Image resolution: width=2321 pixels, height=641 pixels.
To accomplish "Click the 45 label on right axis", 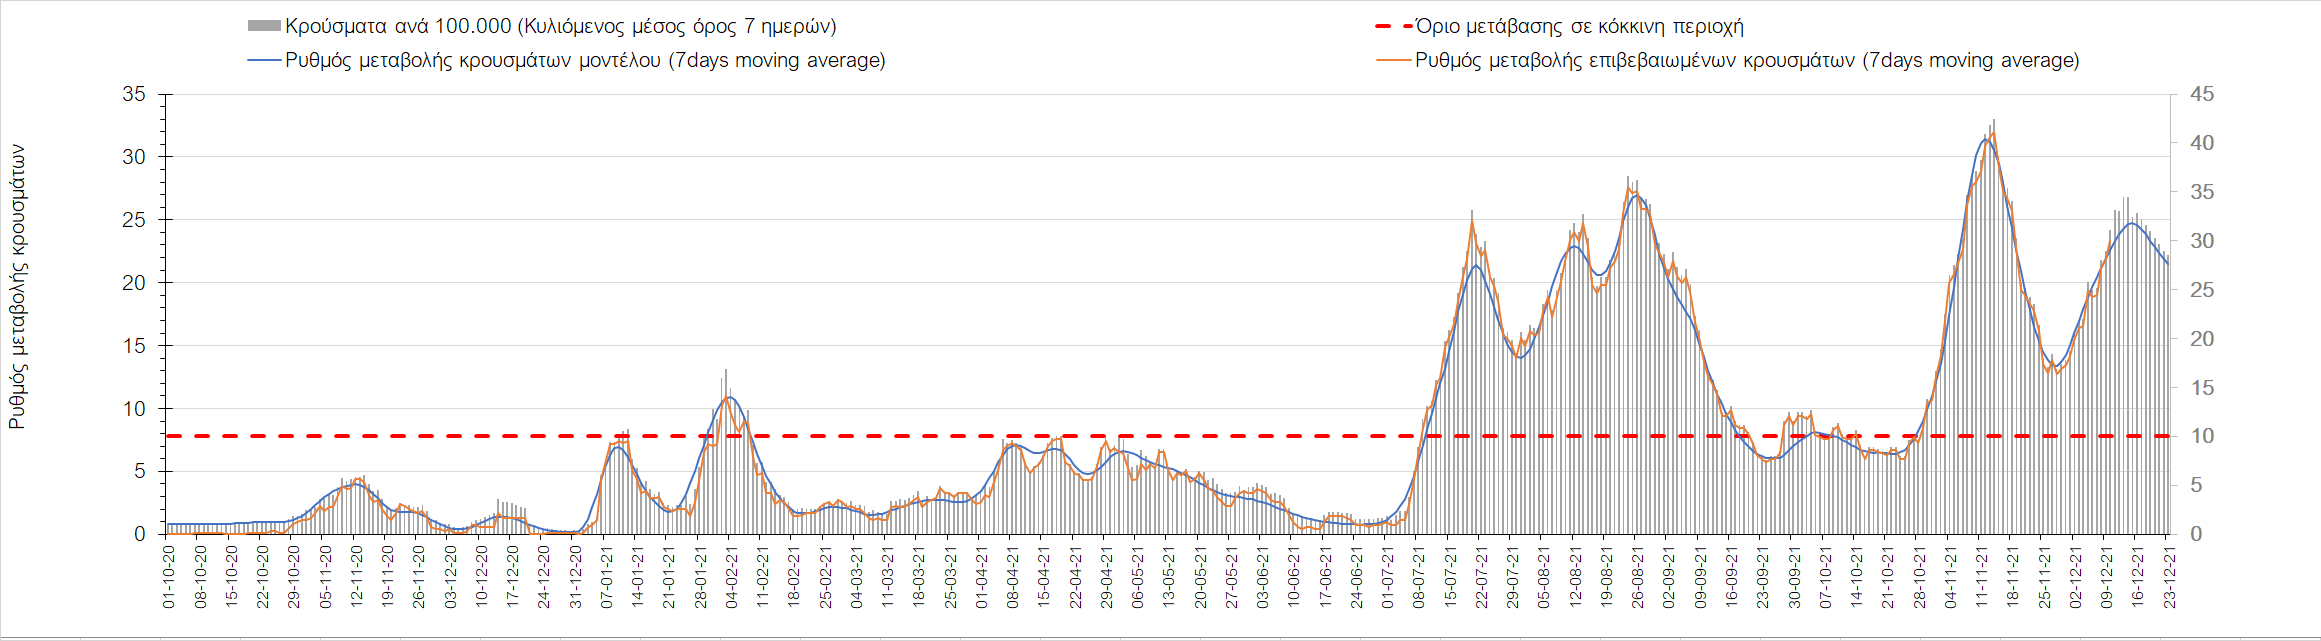I will (2201, 95).
